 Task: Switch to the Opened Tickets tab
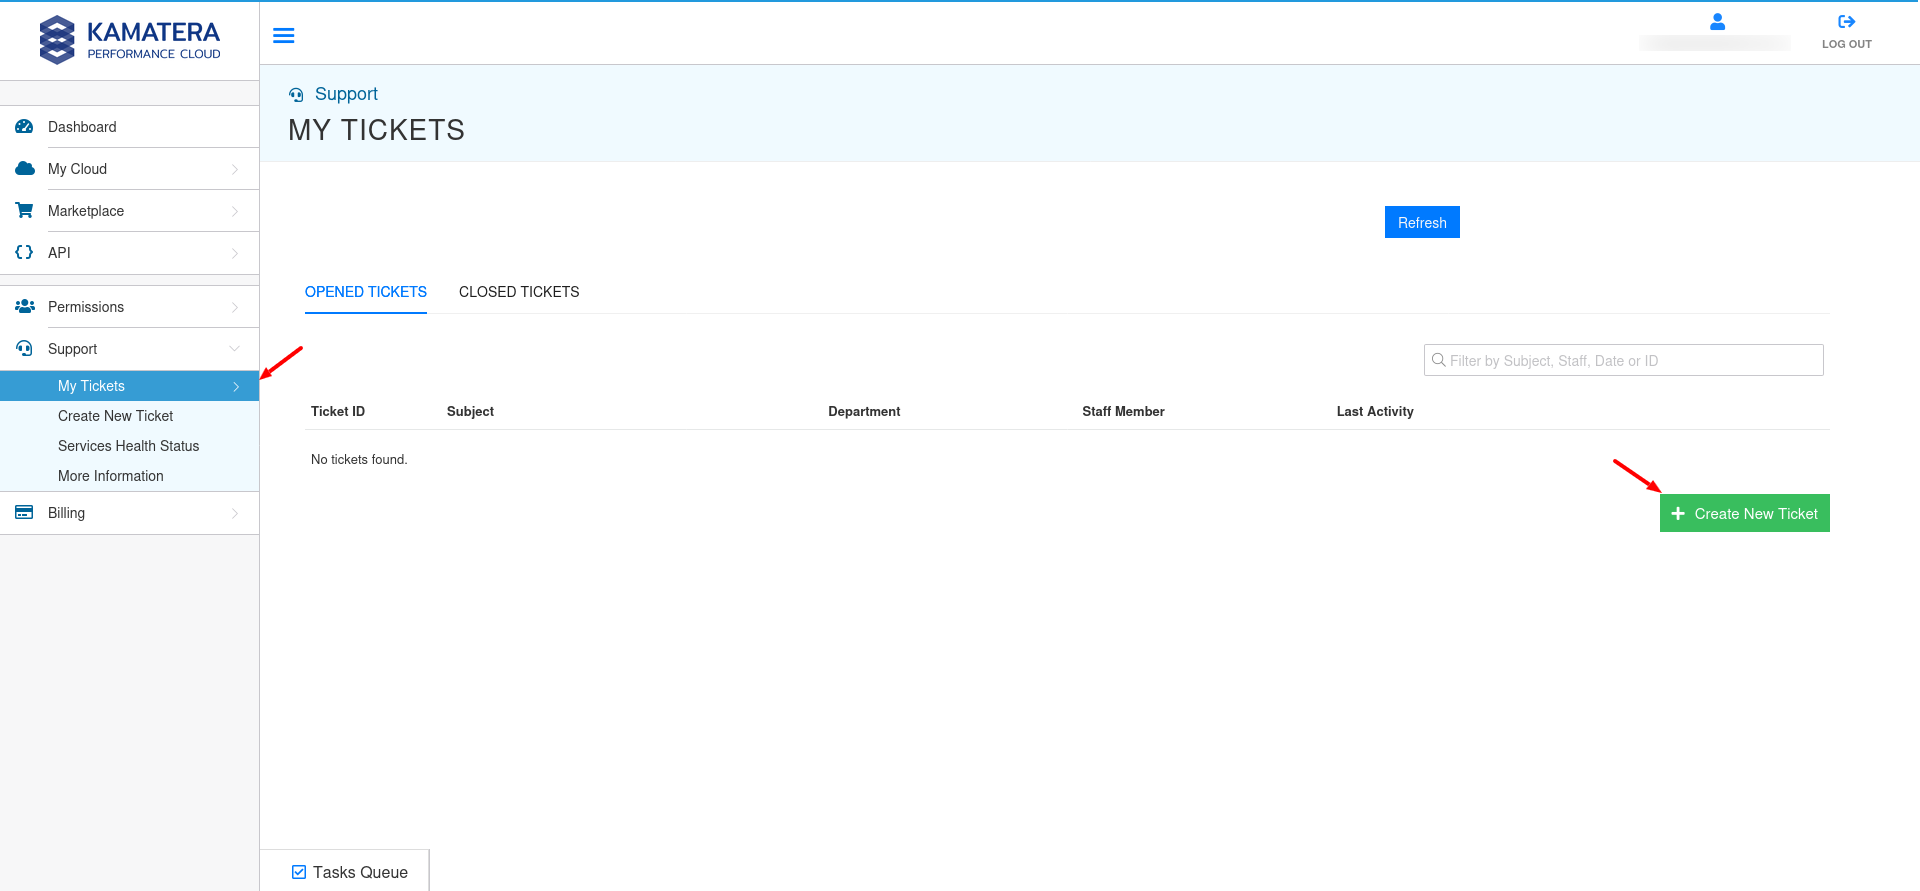[x=366, y=292]
